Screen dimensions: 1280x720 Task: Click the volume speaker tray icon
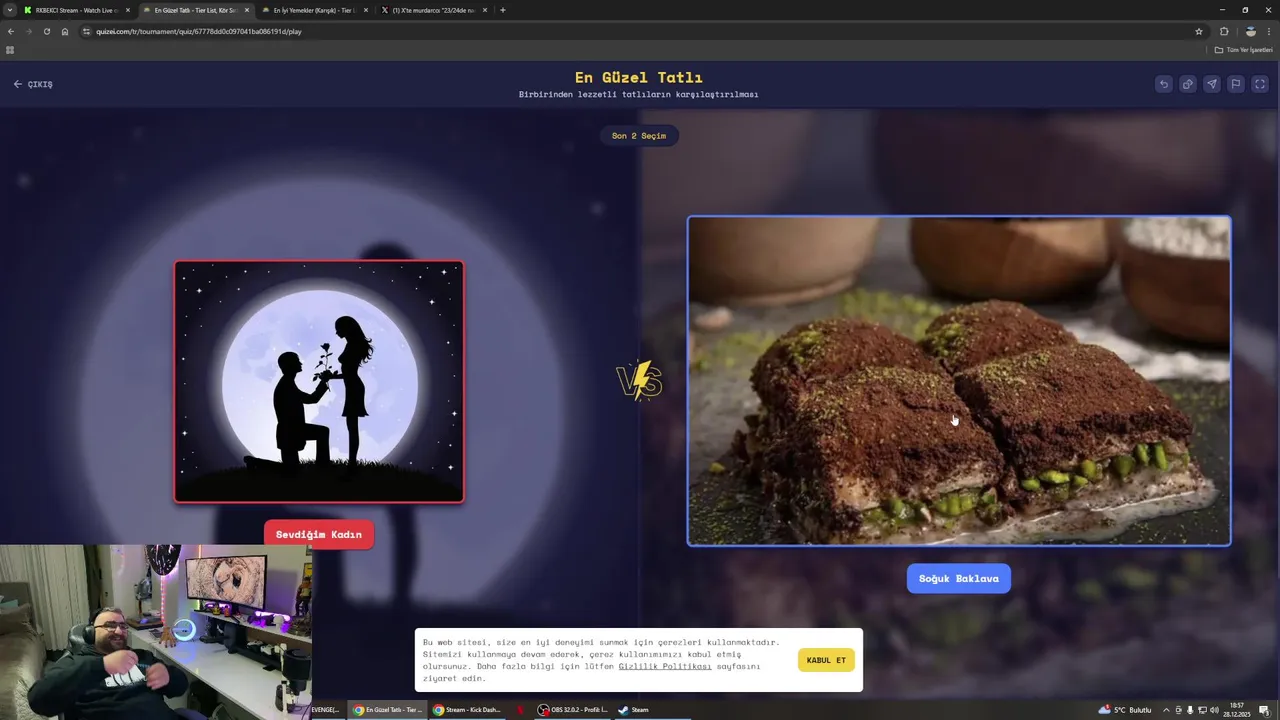1214,710
